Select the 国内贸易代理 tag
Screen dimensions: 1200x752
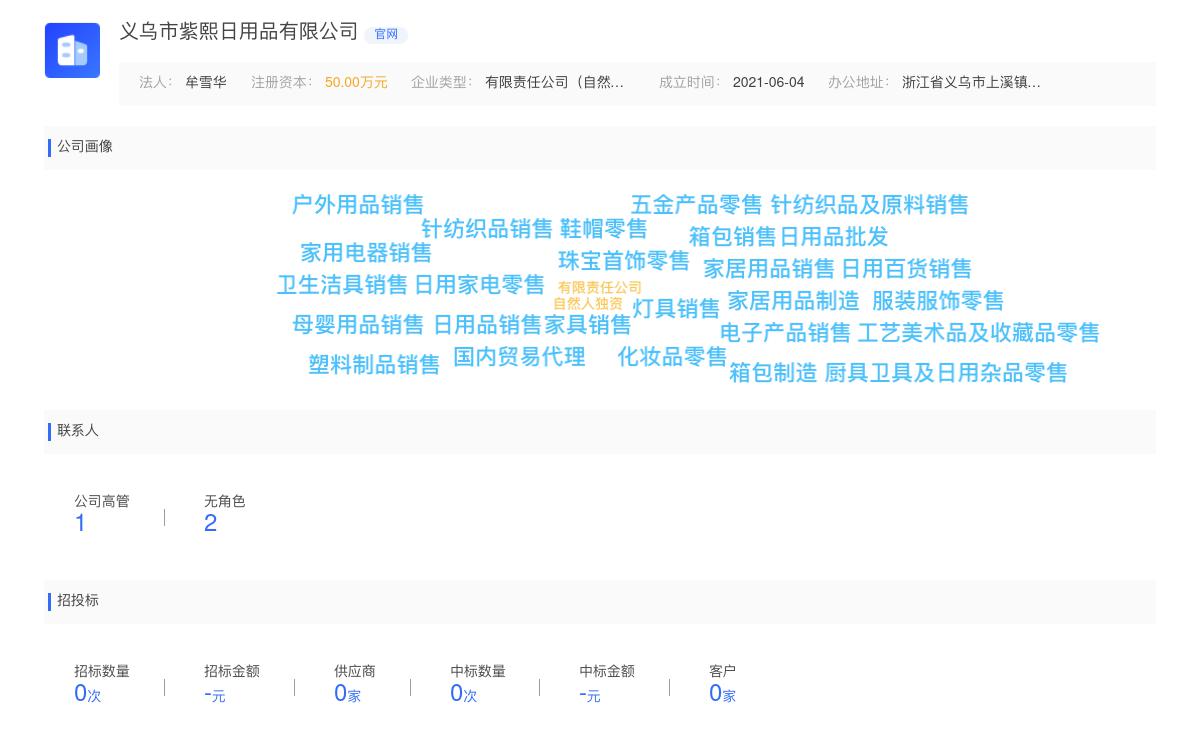pos(519,357)
